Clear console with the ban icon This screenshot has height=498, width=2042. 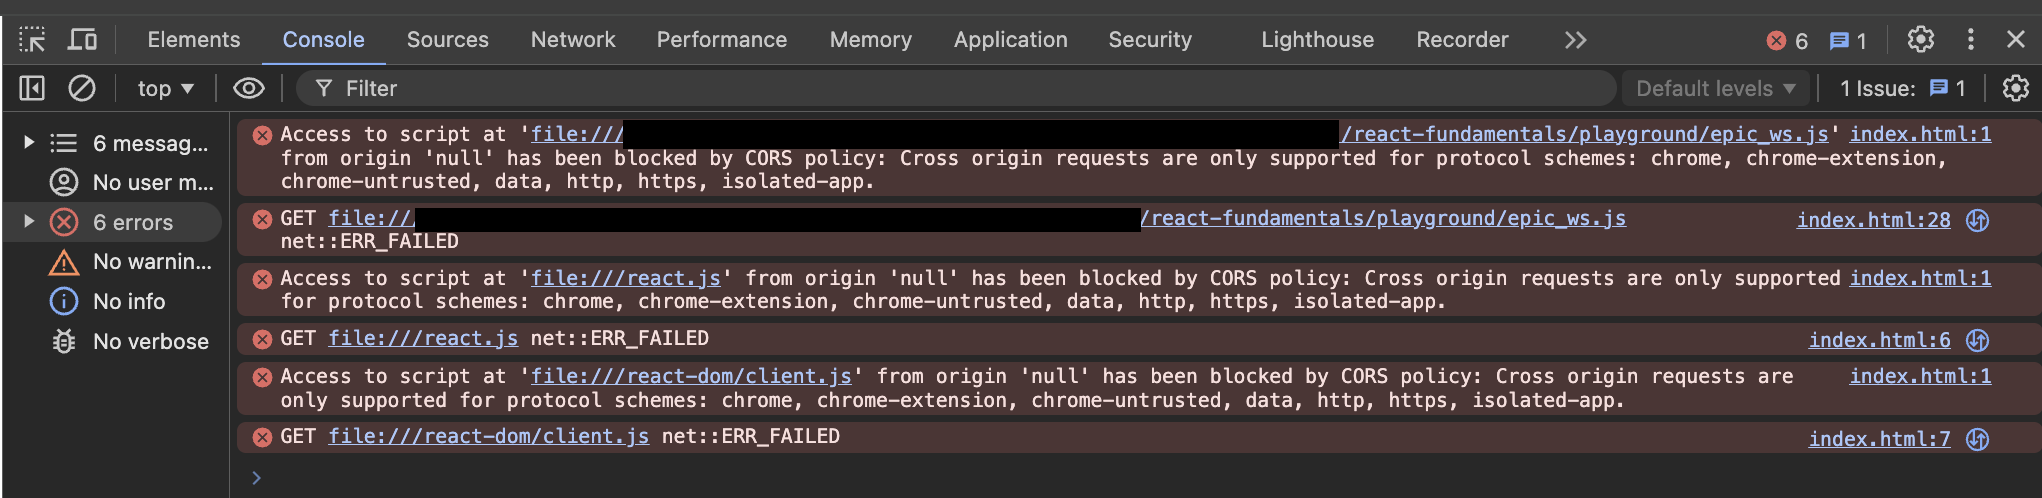click(82, 89)
